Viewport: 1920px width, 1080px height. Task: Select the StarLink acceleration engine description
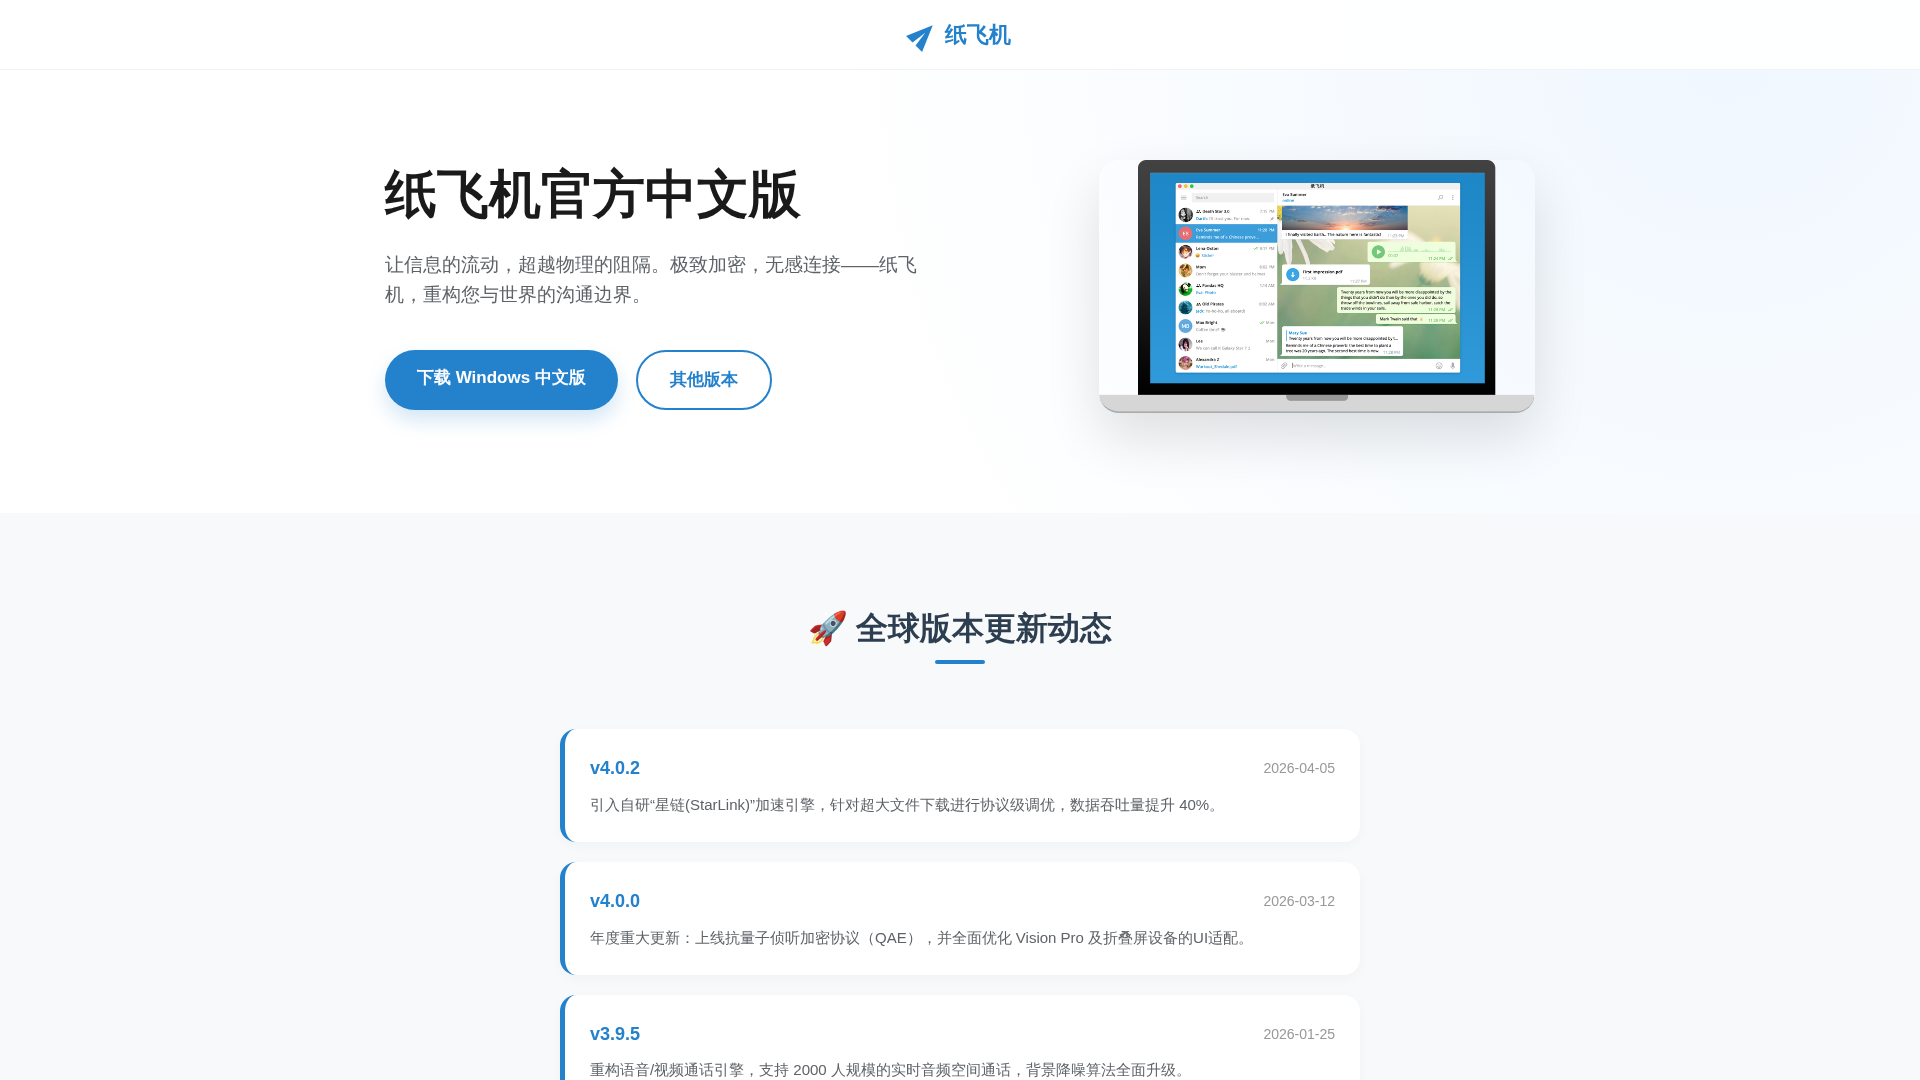pyautogui.click(x=907, y=805)
